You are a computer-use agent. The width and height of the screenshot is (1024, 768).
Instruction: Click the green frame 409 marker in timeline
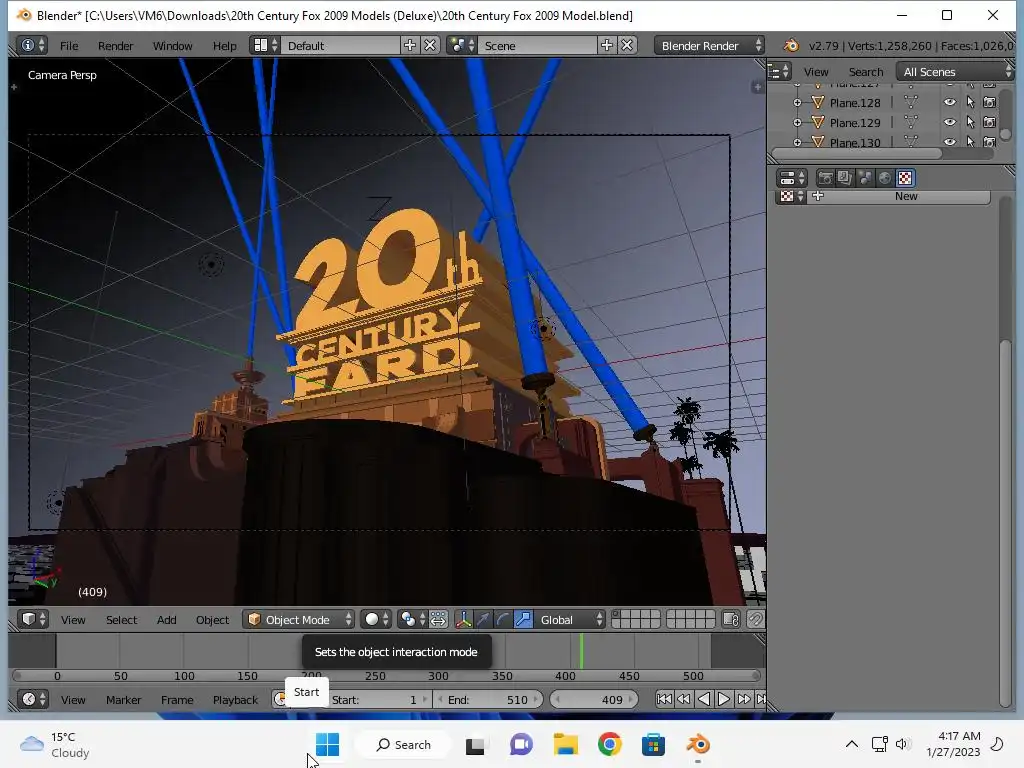[x=581, y=651]
